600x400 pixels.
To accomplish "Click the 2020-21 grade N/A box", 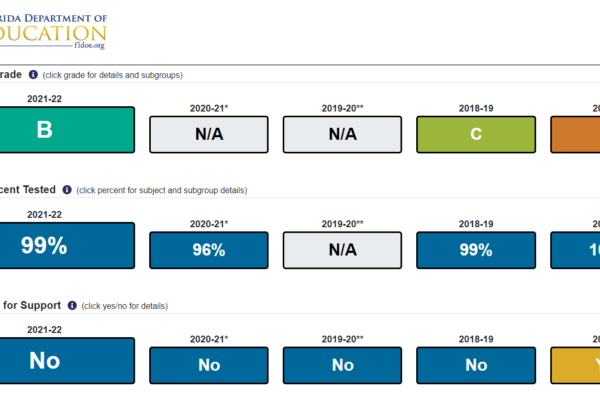I will pos(209,134).
